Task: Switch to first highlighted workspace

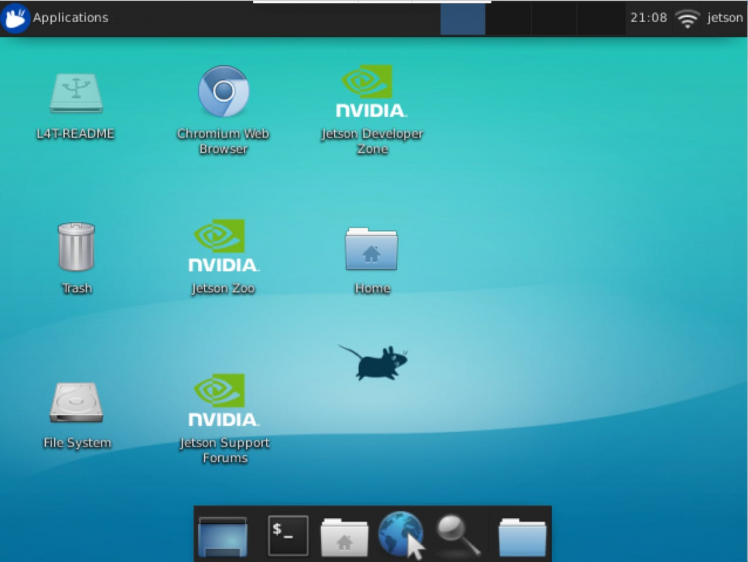Action: pos(463,18)
